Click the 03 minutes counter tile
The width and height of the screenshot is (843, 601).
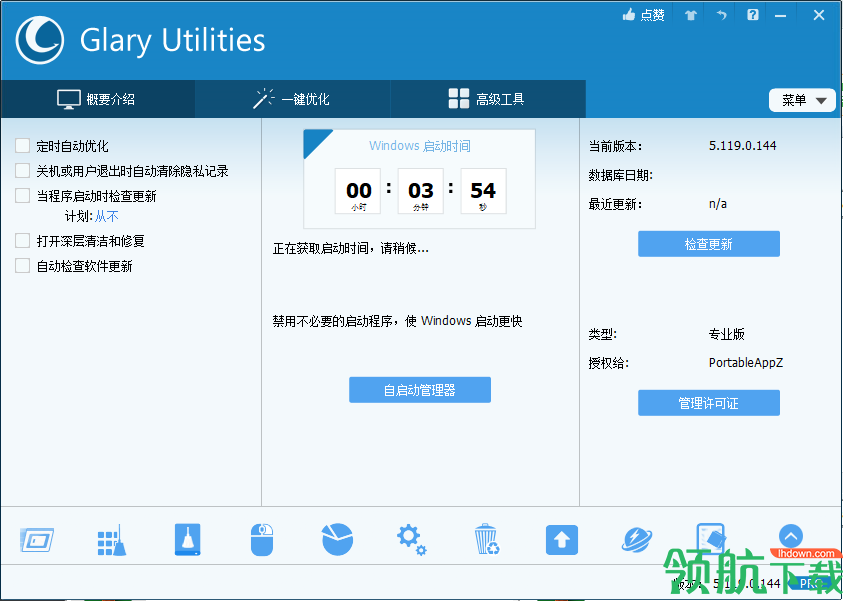[x=420, y=191]
